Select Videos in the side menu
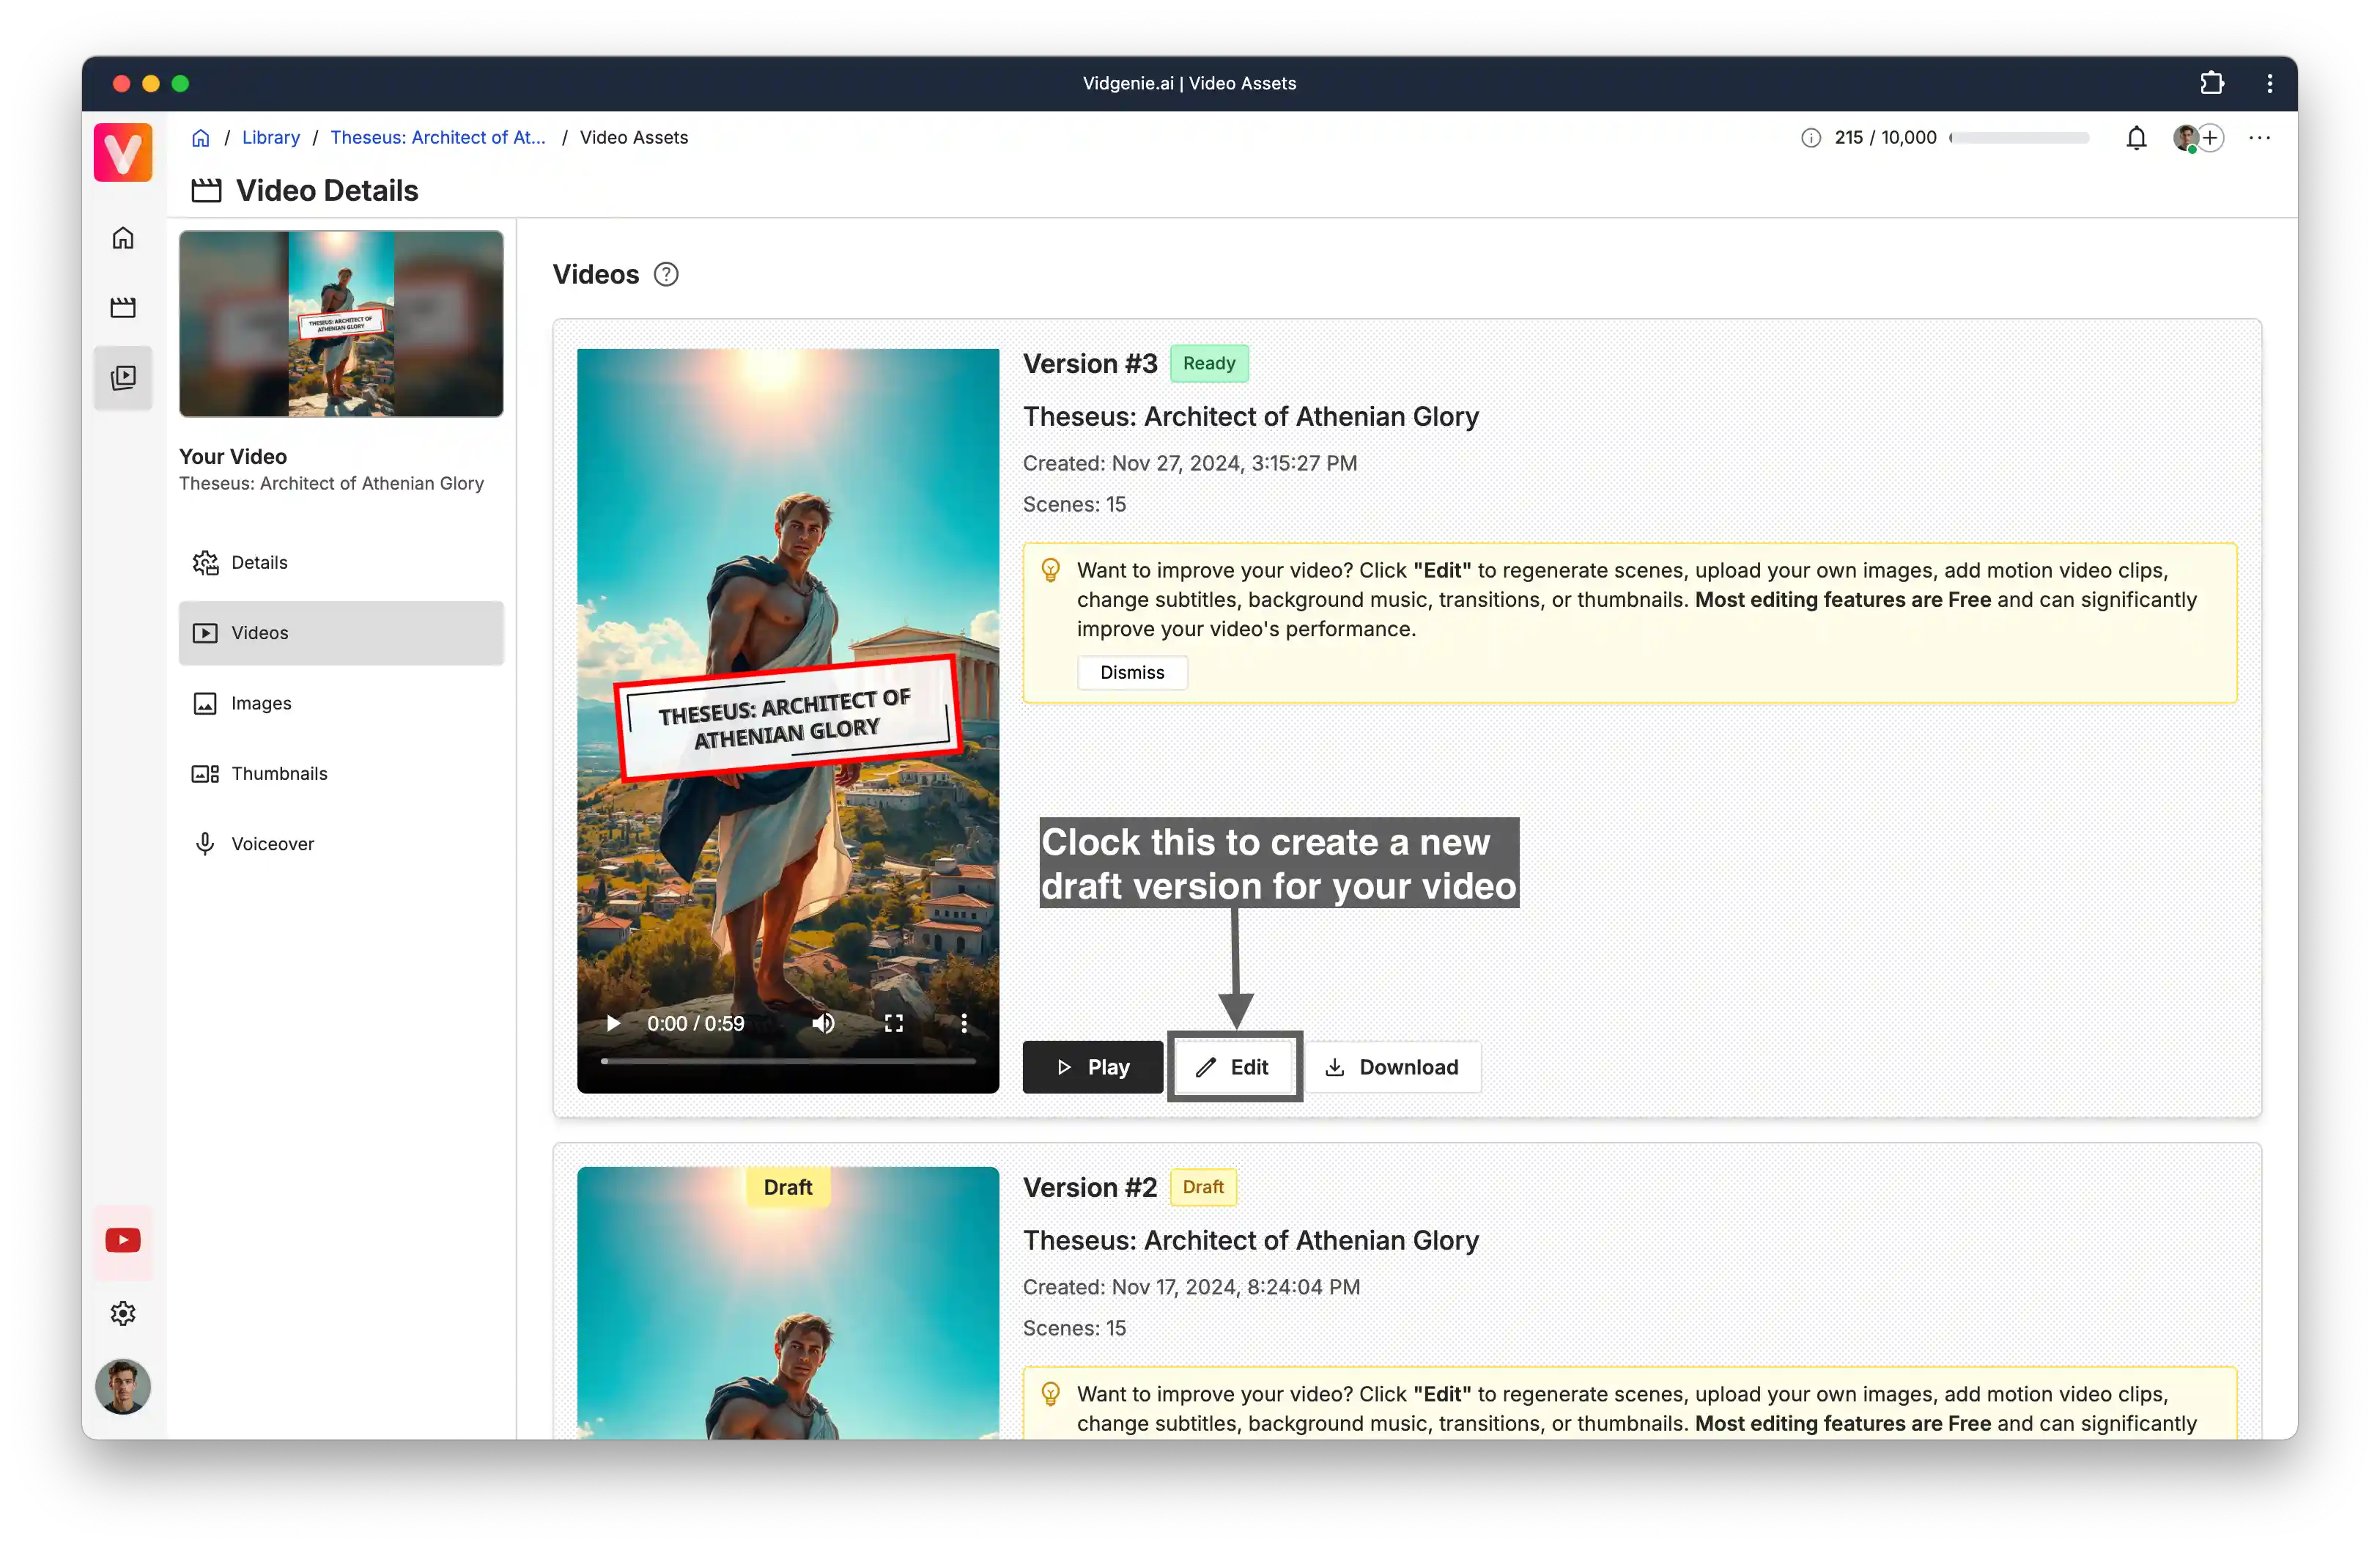 click(x=341, y=633)
